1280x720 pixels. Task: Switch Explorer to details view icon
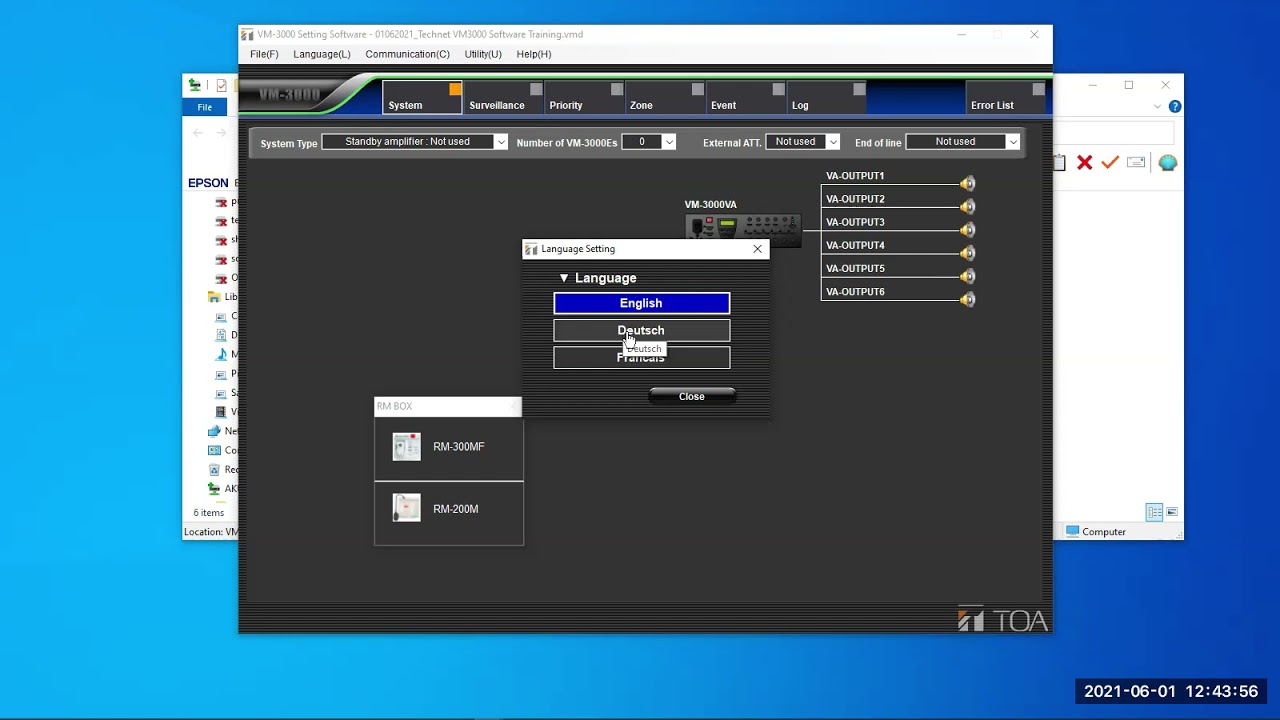(x=1155, y=512)
